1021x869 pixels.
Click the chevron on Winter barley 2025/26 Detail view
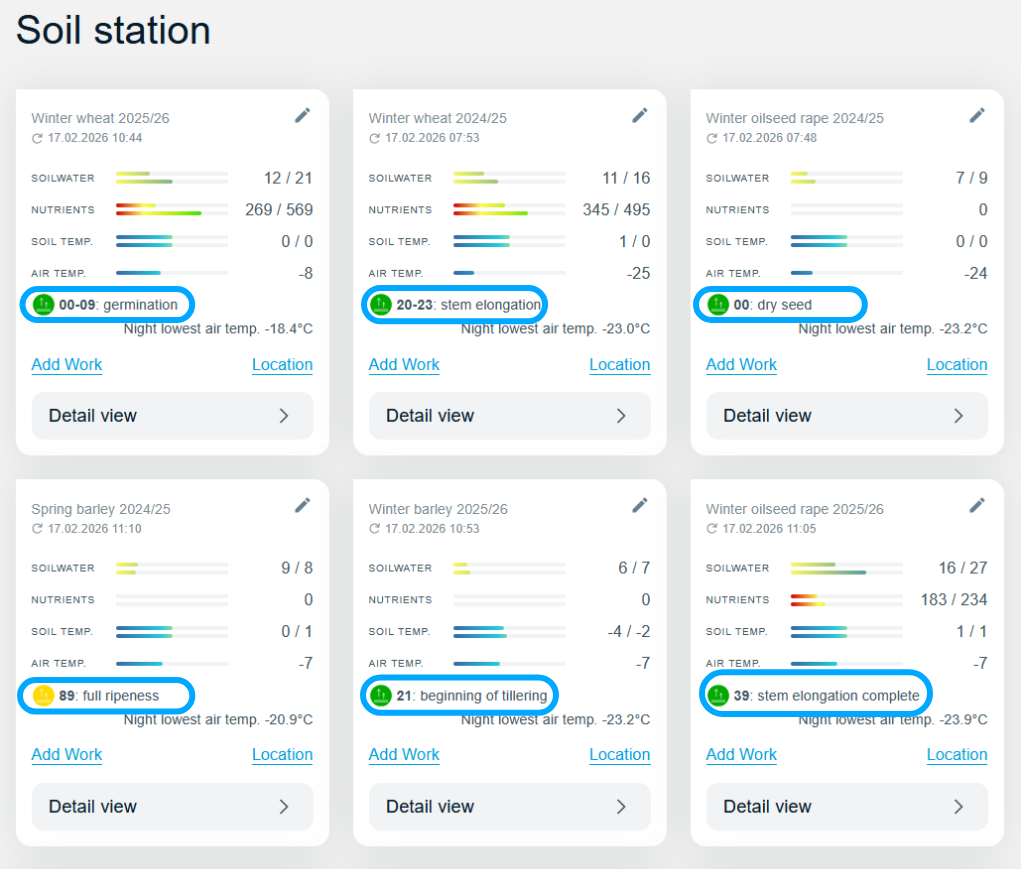(621, 806)
